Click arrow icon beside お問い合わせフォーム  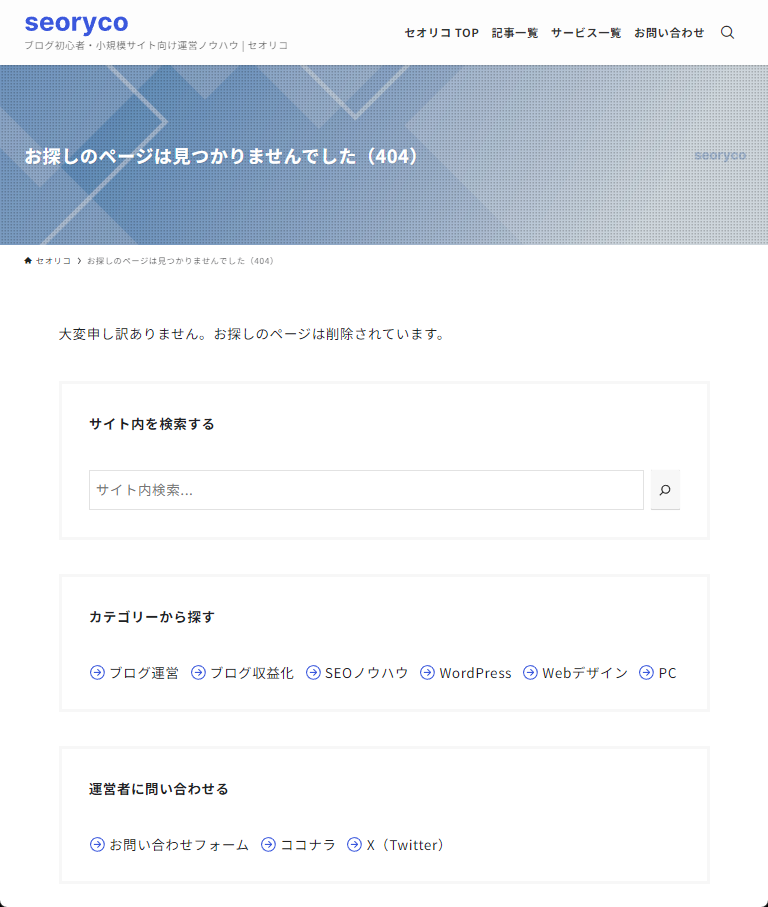pos(97,845)
